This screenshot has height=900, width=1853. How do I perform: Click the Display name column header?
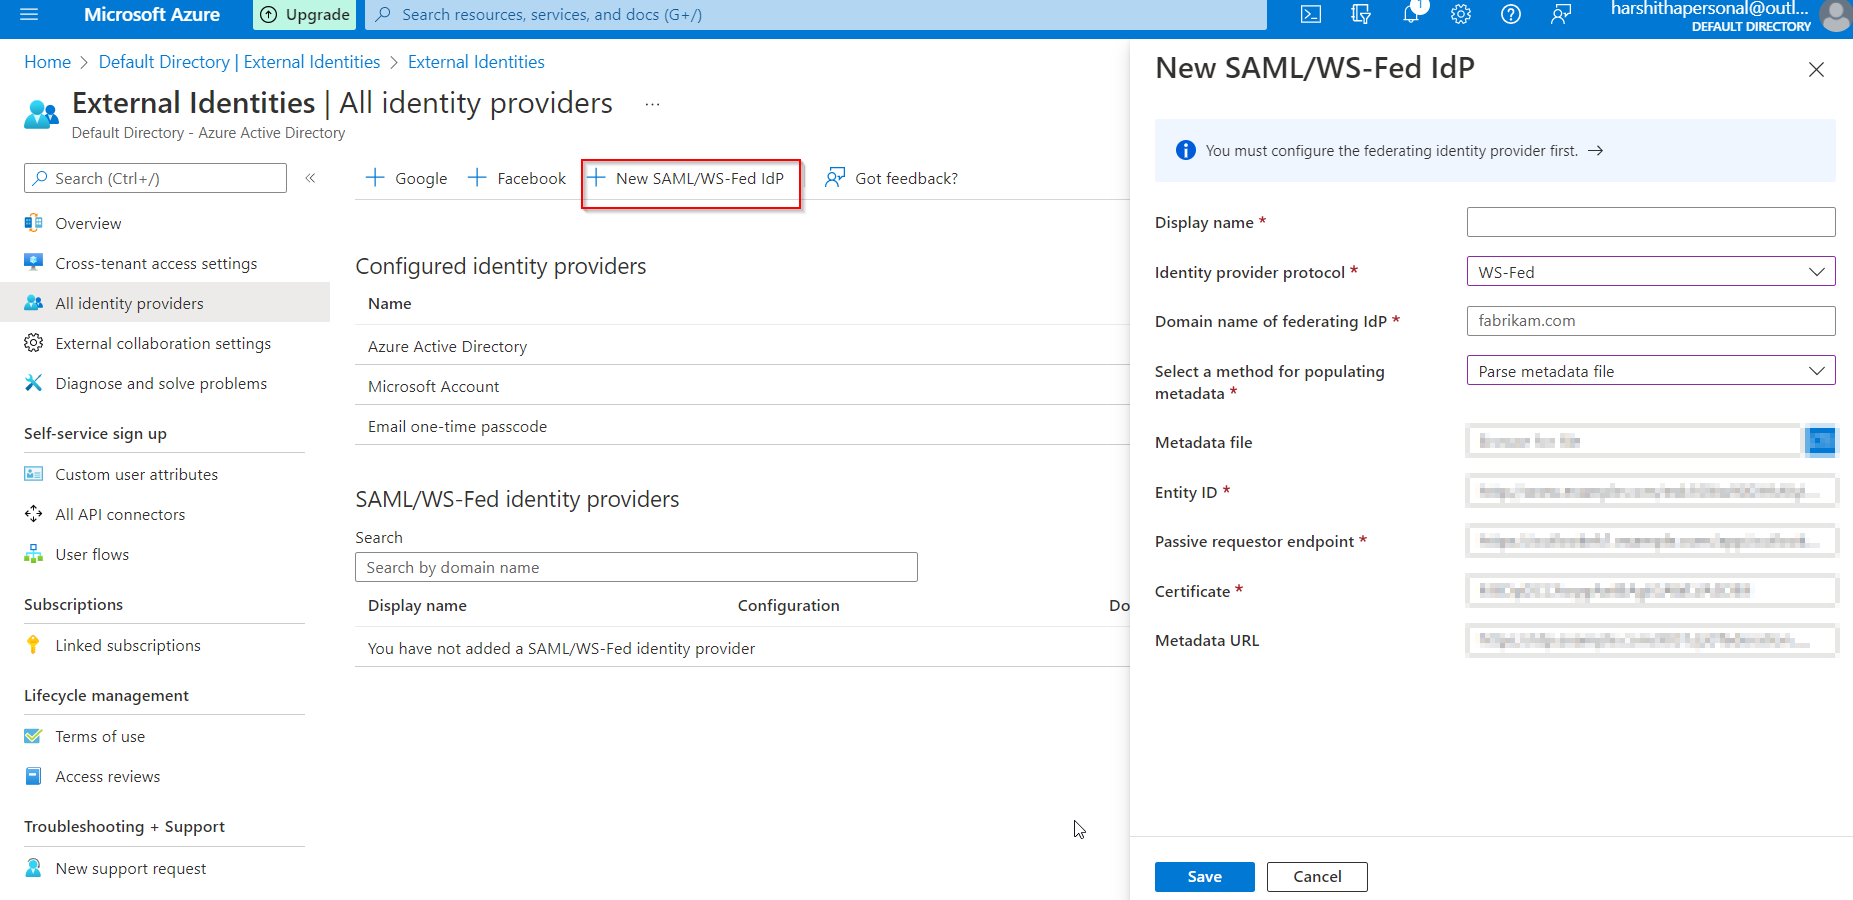(x=417, y=605)
